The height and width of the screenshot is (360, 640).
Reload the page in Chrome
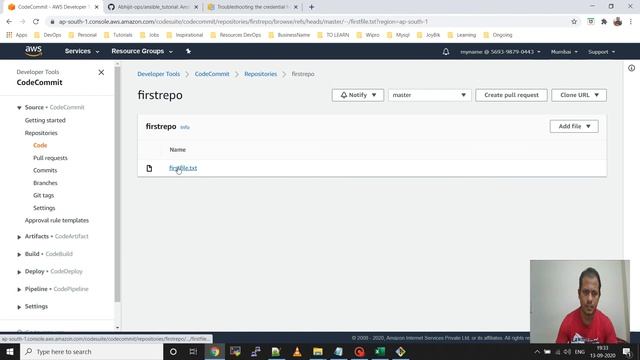tap(36, 22)
